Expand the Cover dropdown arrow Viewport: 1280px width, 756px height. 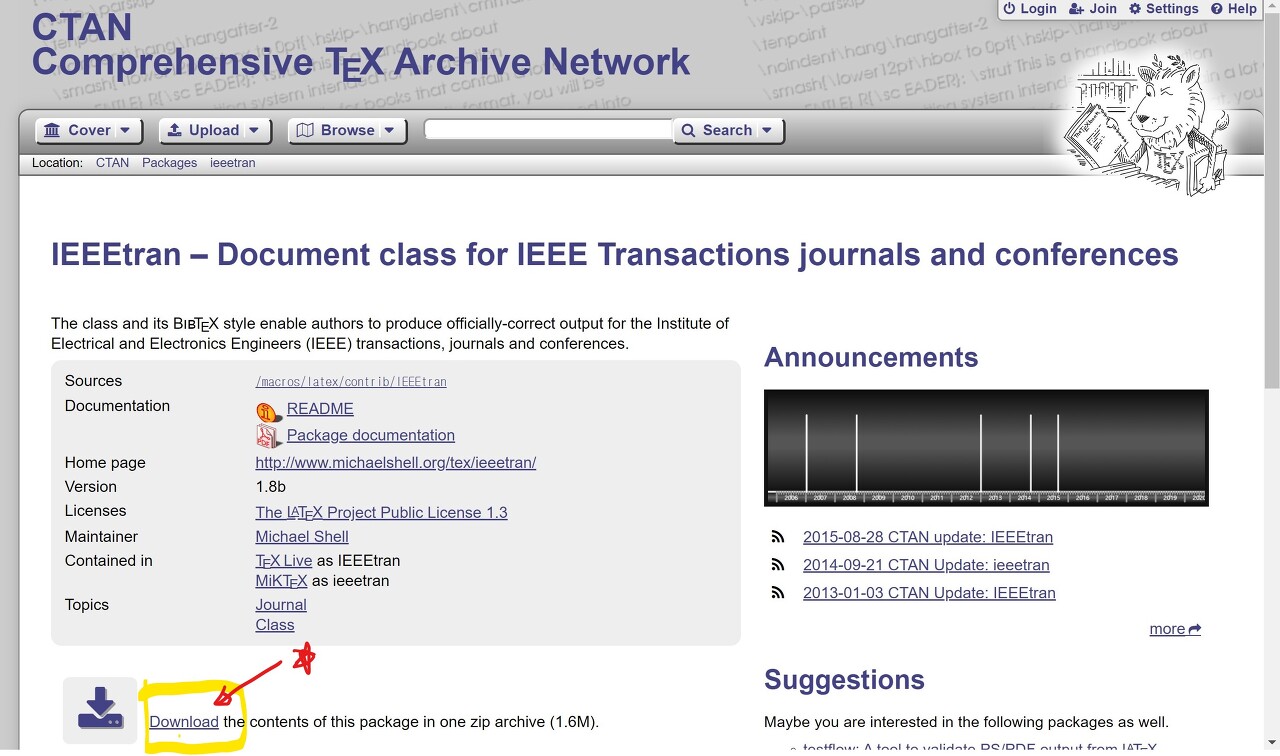coord(125,130)
